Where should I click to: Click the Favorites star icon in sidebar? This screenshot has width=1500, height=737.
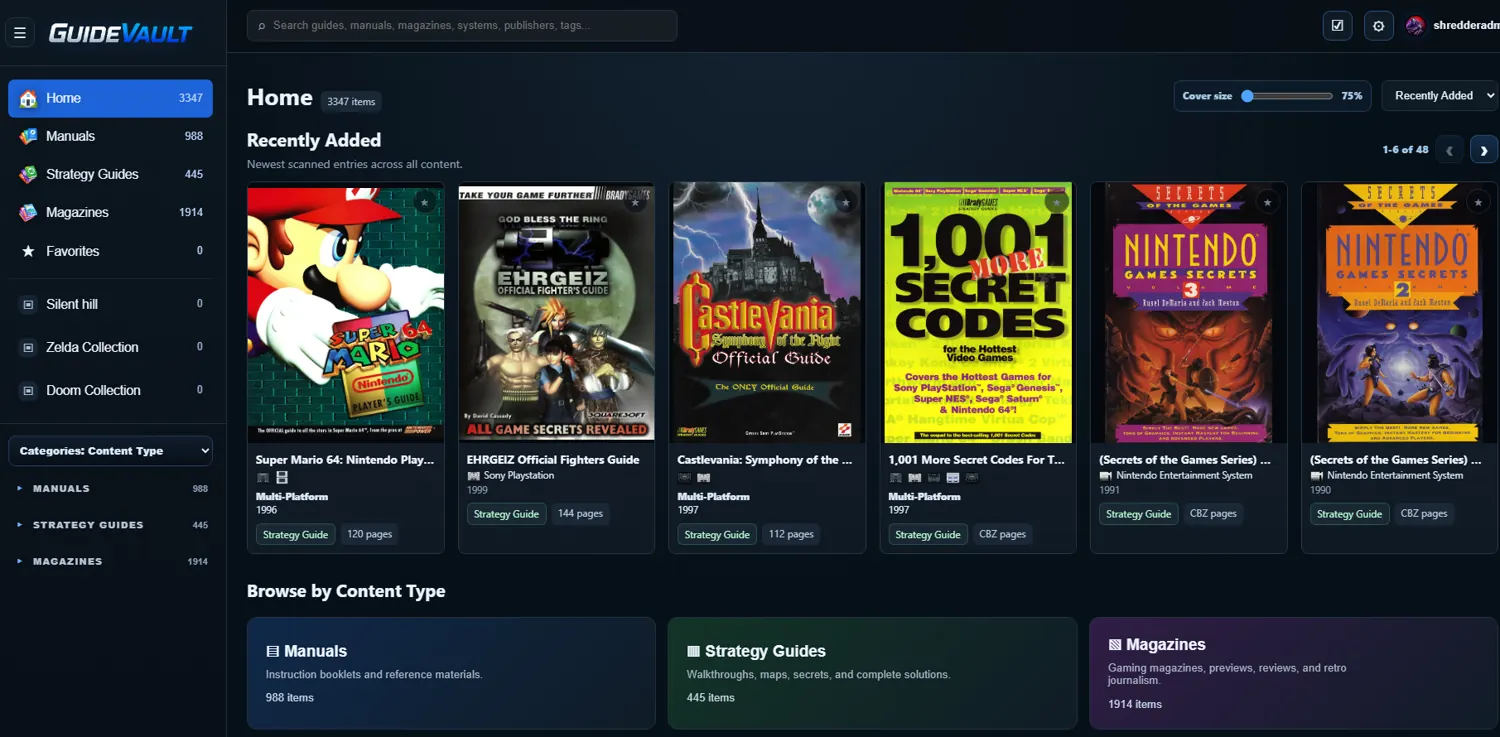[x=28, y=251]
